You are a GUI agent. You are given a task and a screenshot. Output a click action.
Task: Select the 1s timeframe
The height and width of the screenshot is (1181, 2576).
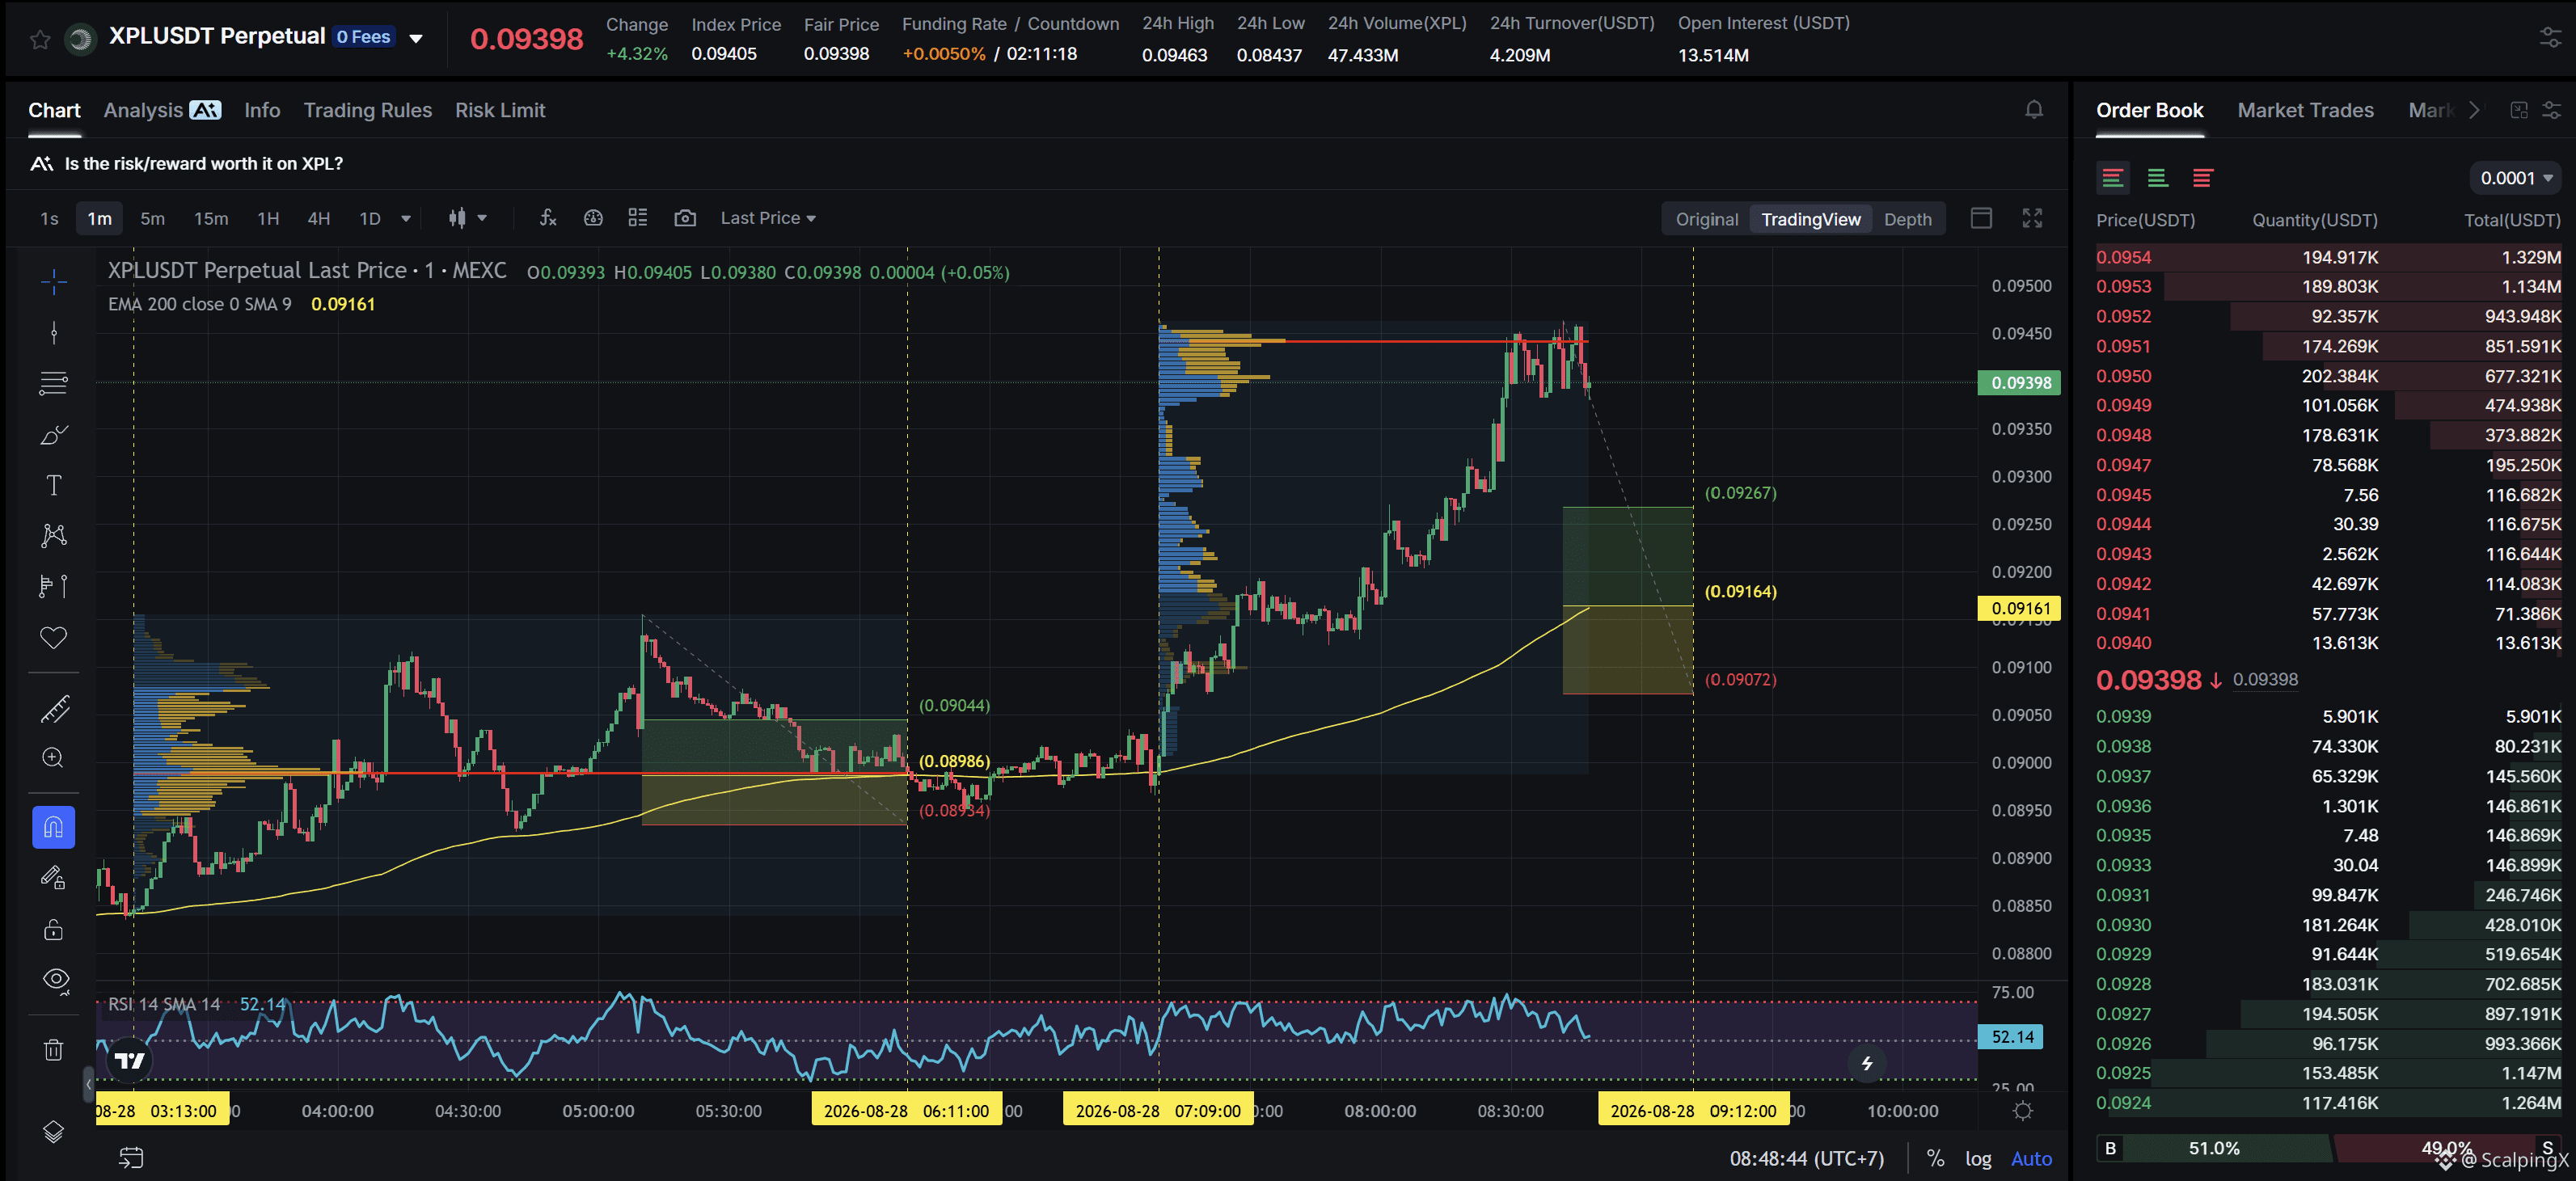(x=49, y=218)
